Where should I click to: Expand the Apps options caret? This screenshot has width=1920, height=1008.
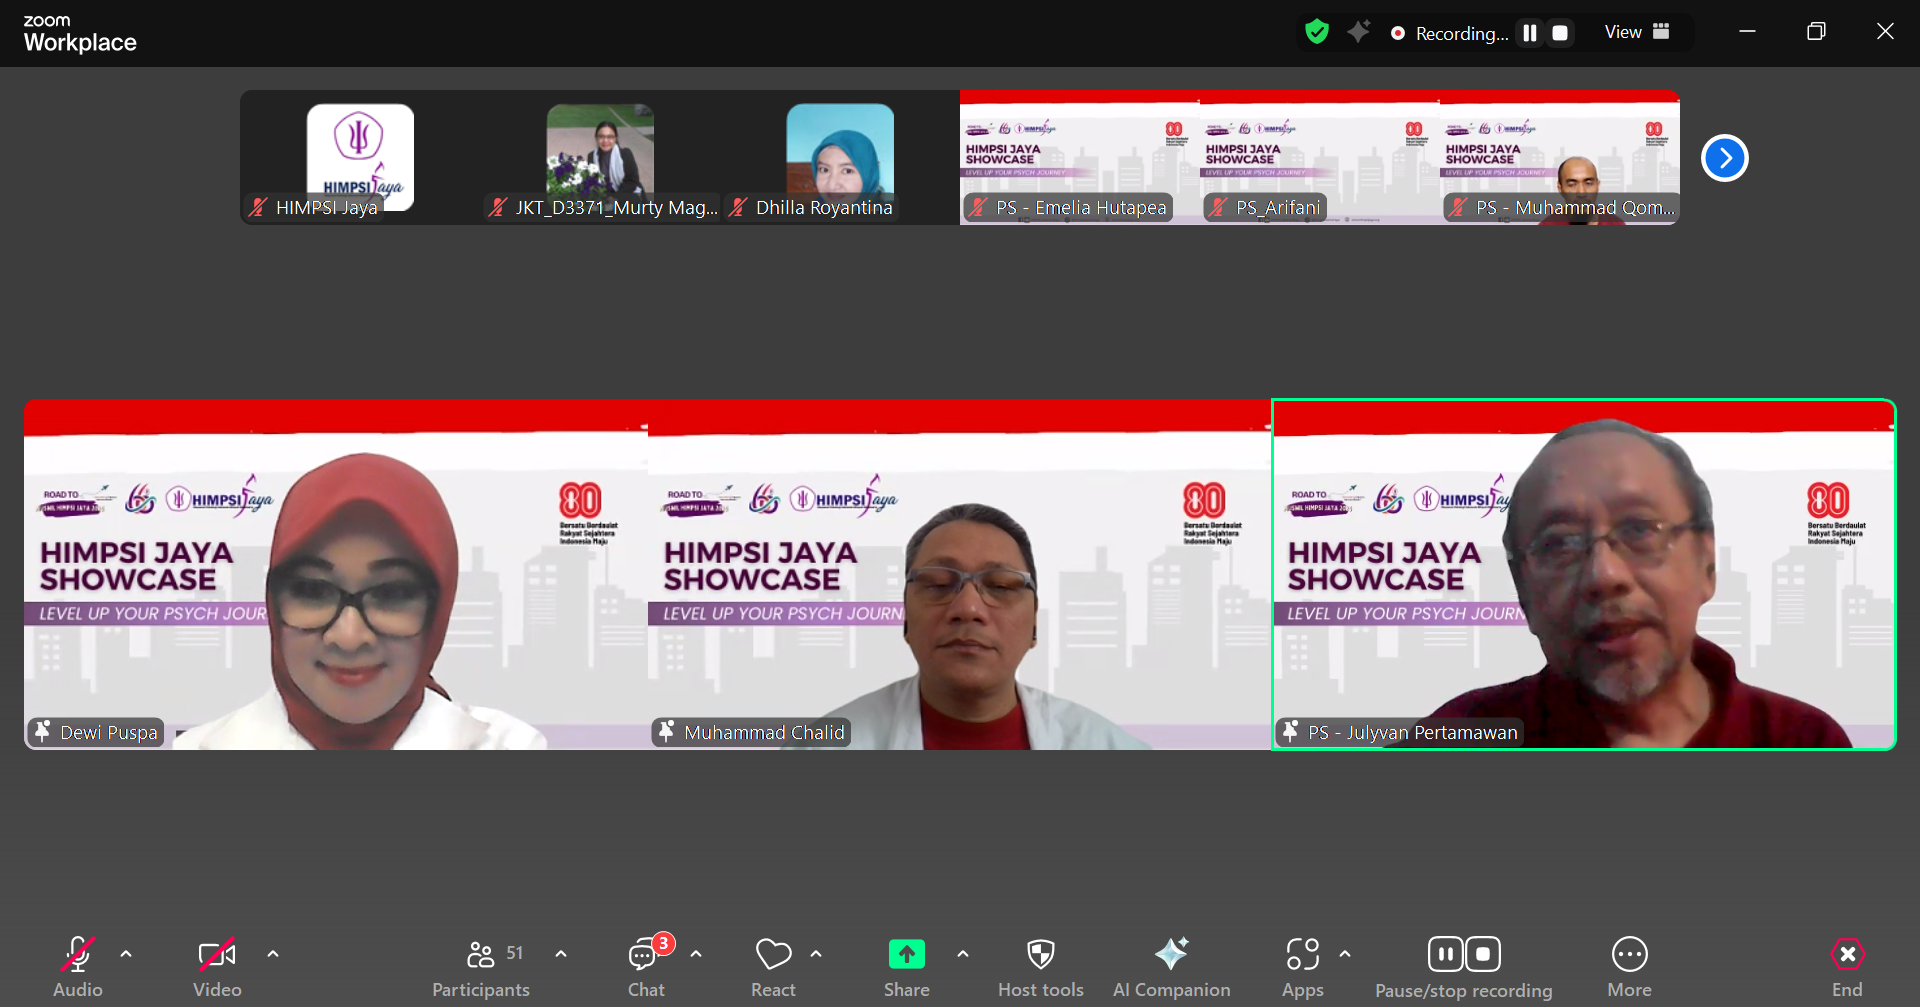point(1345,954)
